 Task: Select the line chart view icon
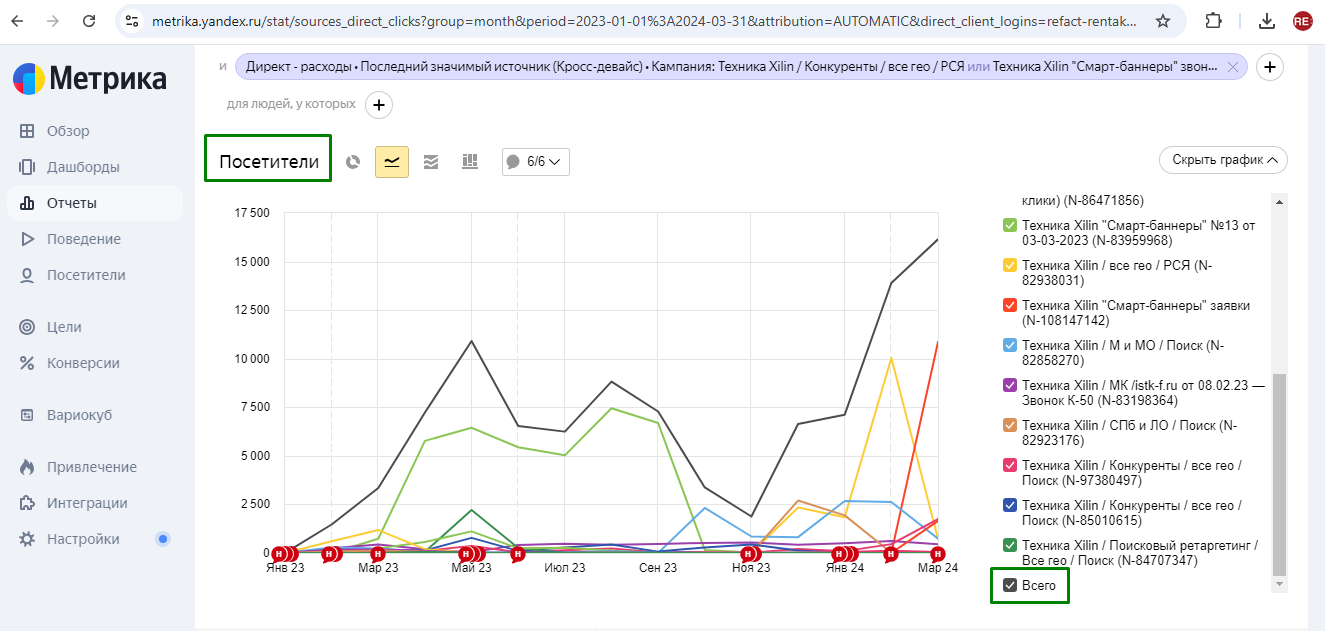click(x=392, y=162)
